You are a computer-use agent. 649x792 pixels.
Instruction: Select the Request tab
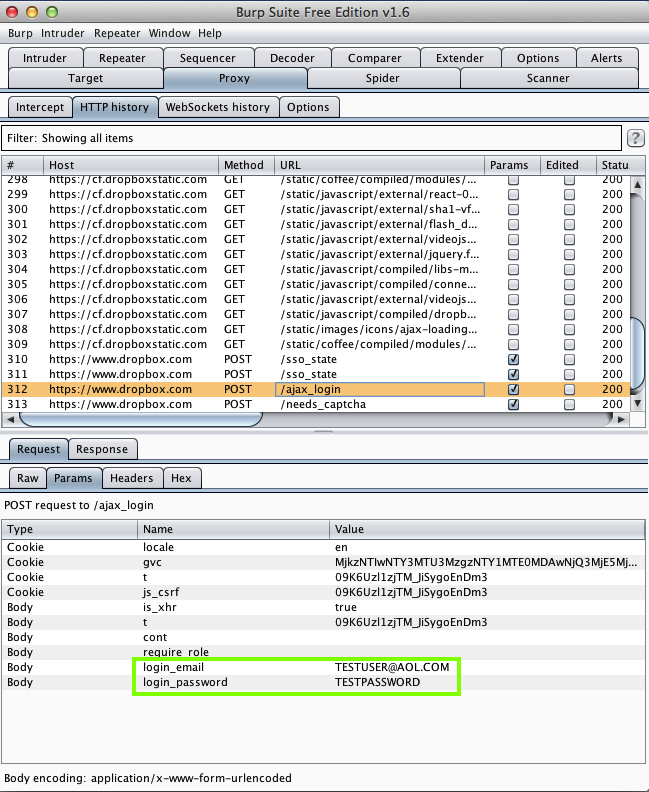[x=38, y=449]
